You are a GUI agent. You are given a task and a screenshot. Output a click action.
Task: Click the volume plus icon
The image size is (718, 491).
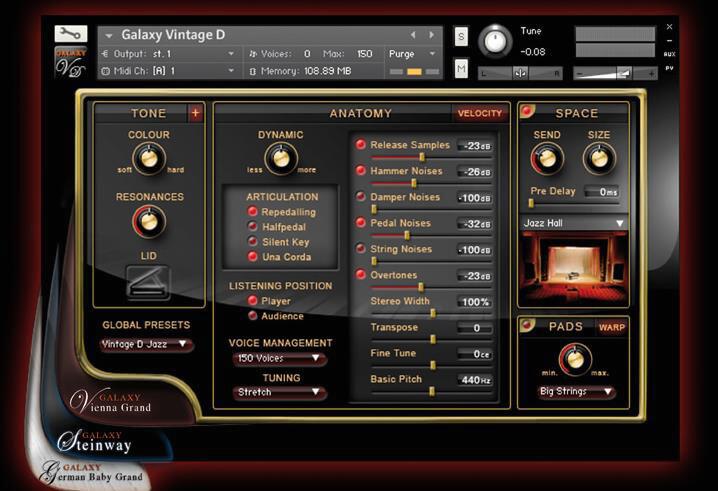point(651,74)
